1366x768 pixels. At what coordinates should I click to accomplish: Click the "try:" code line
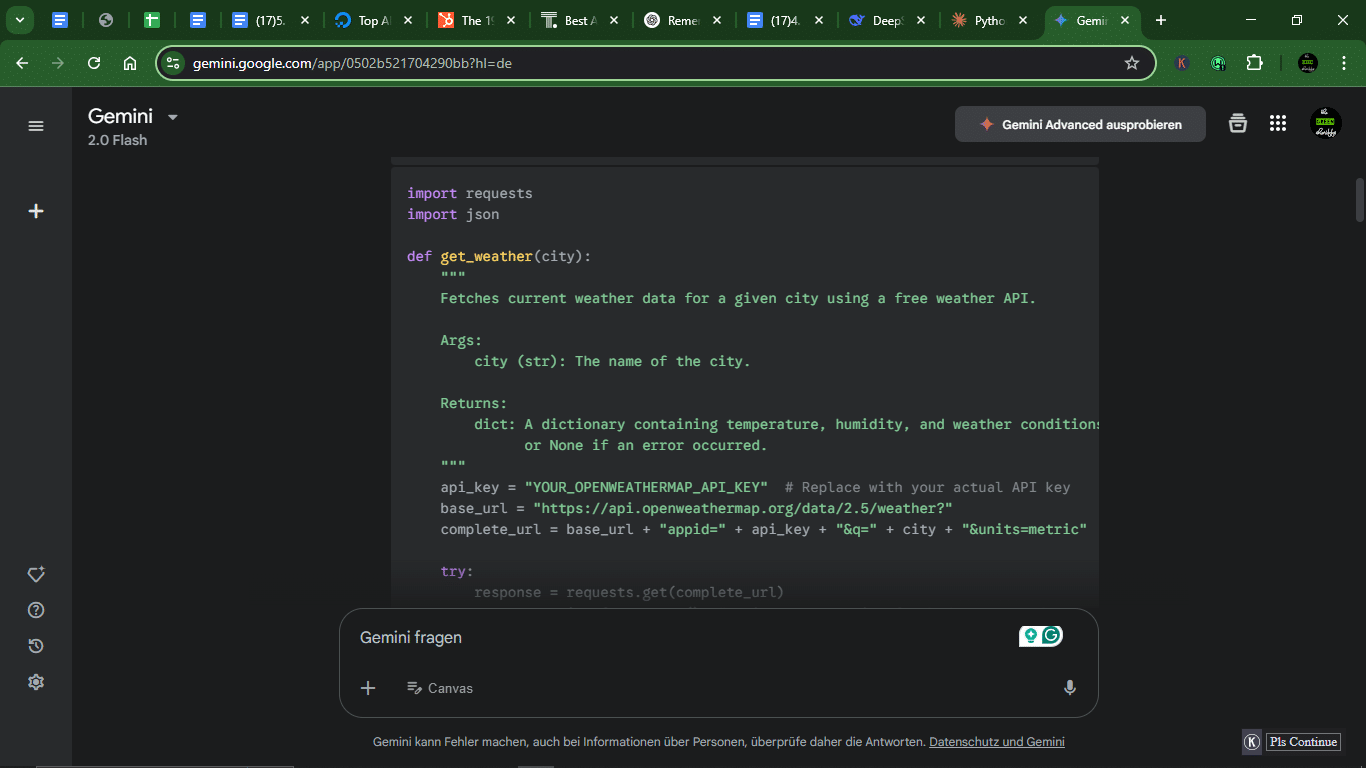457,571
